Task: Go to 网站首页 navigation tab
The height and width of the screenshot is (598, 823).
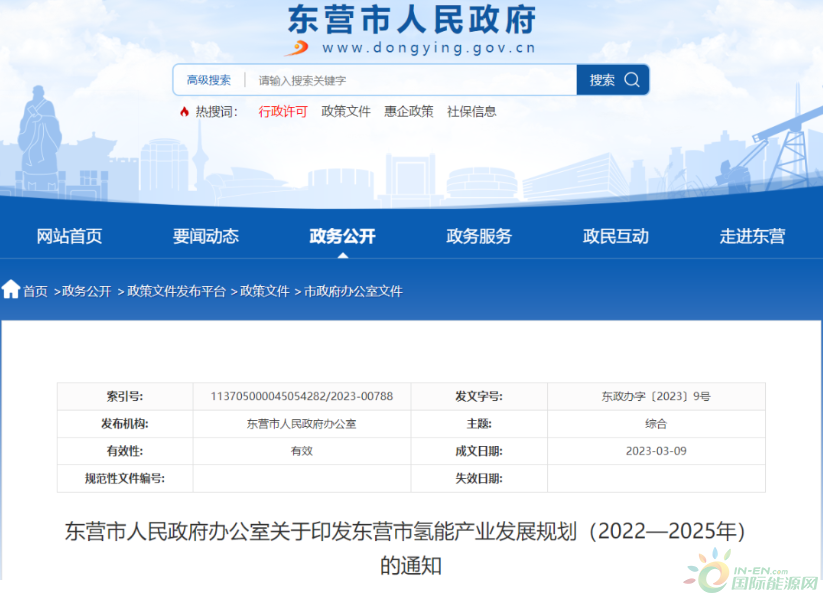Action: 69,236
